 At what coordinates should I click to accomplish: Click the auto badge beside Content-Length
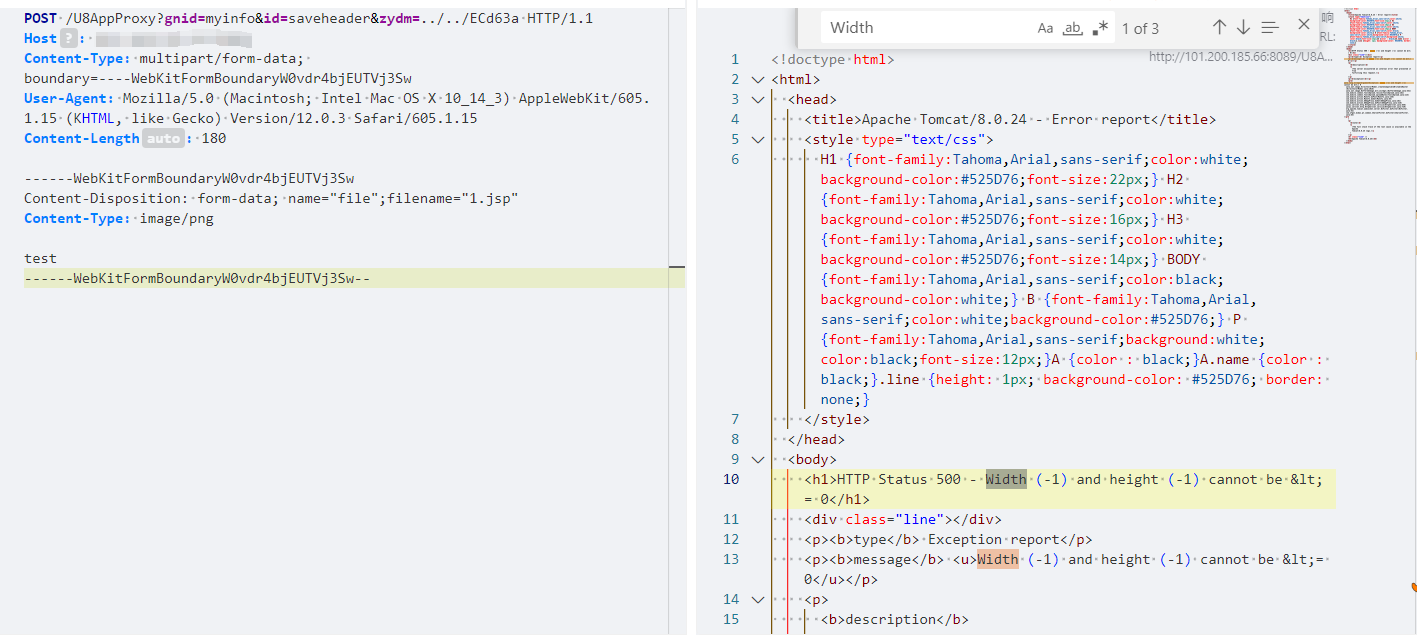coord(164,139)
